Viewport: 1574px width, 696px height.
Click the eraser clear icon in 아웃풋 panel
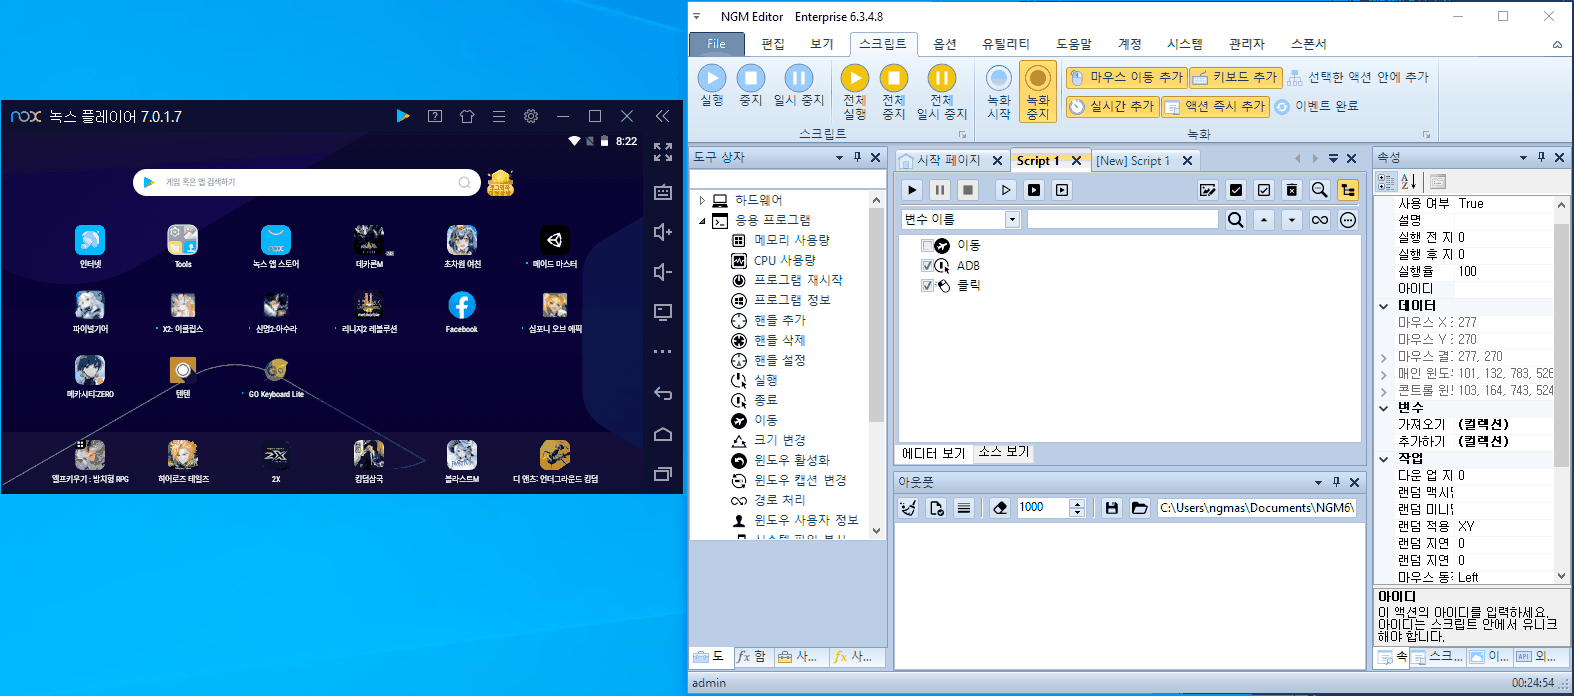(x=1000, y=508)
